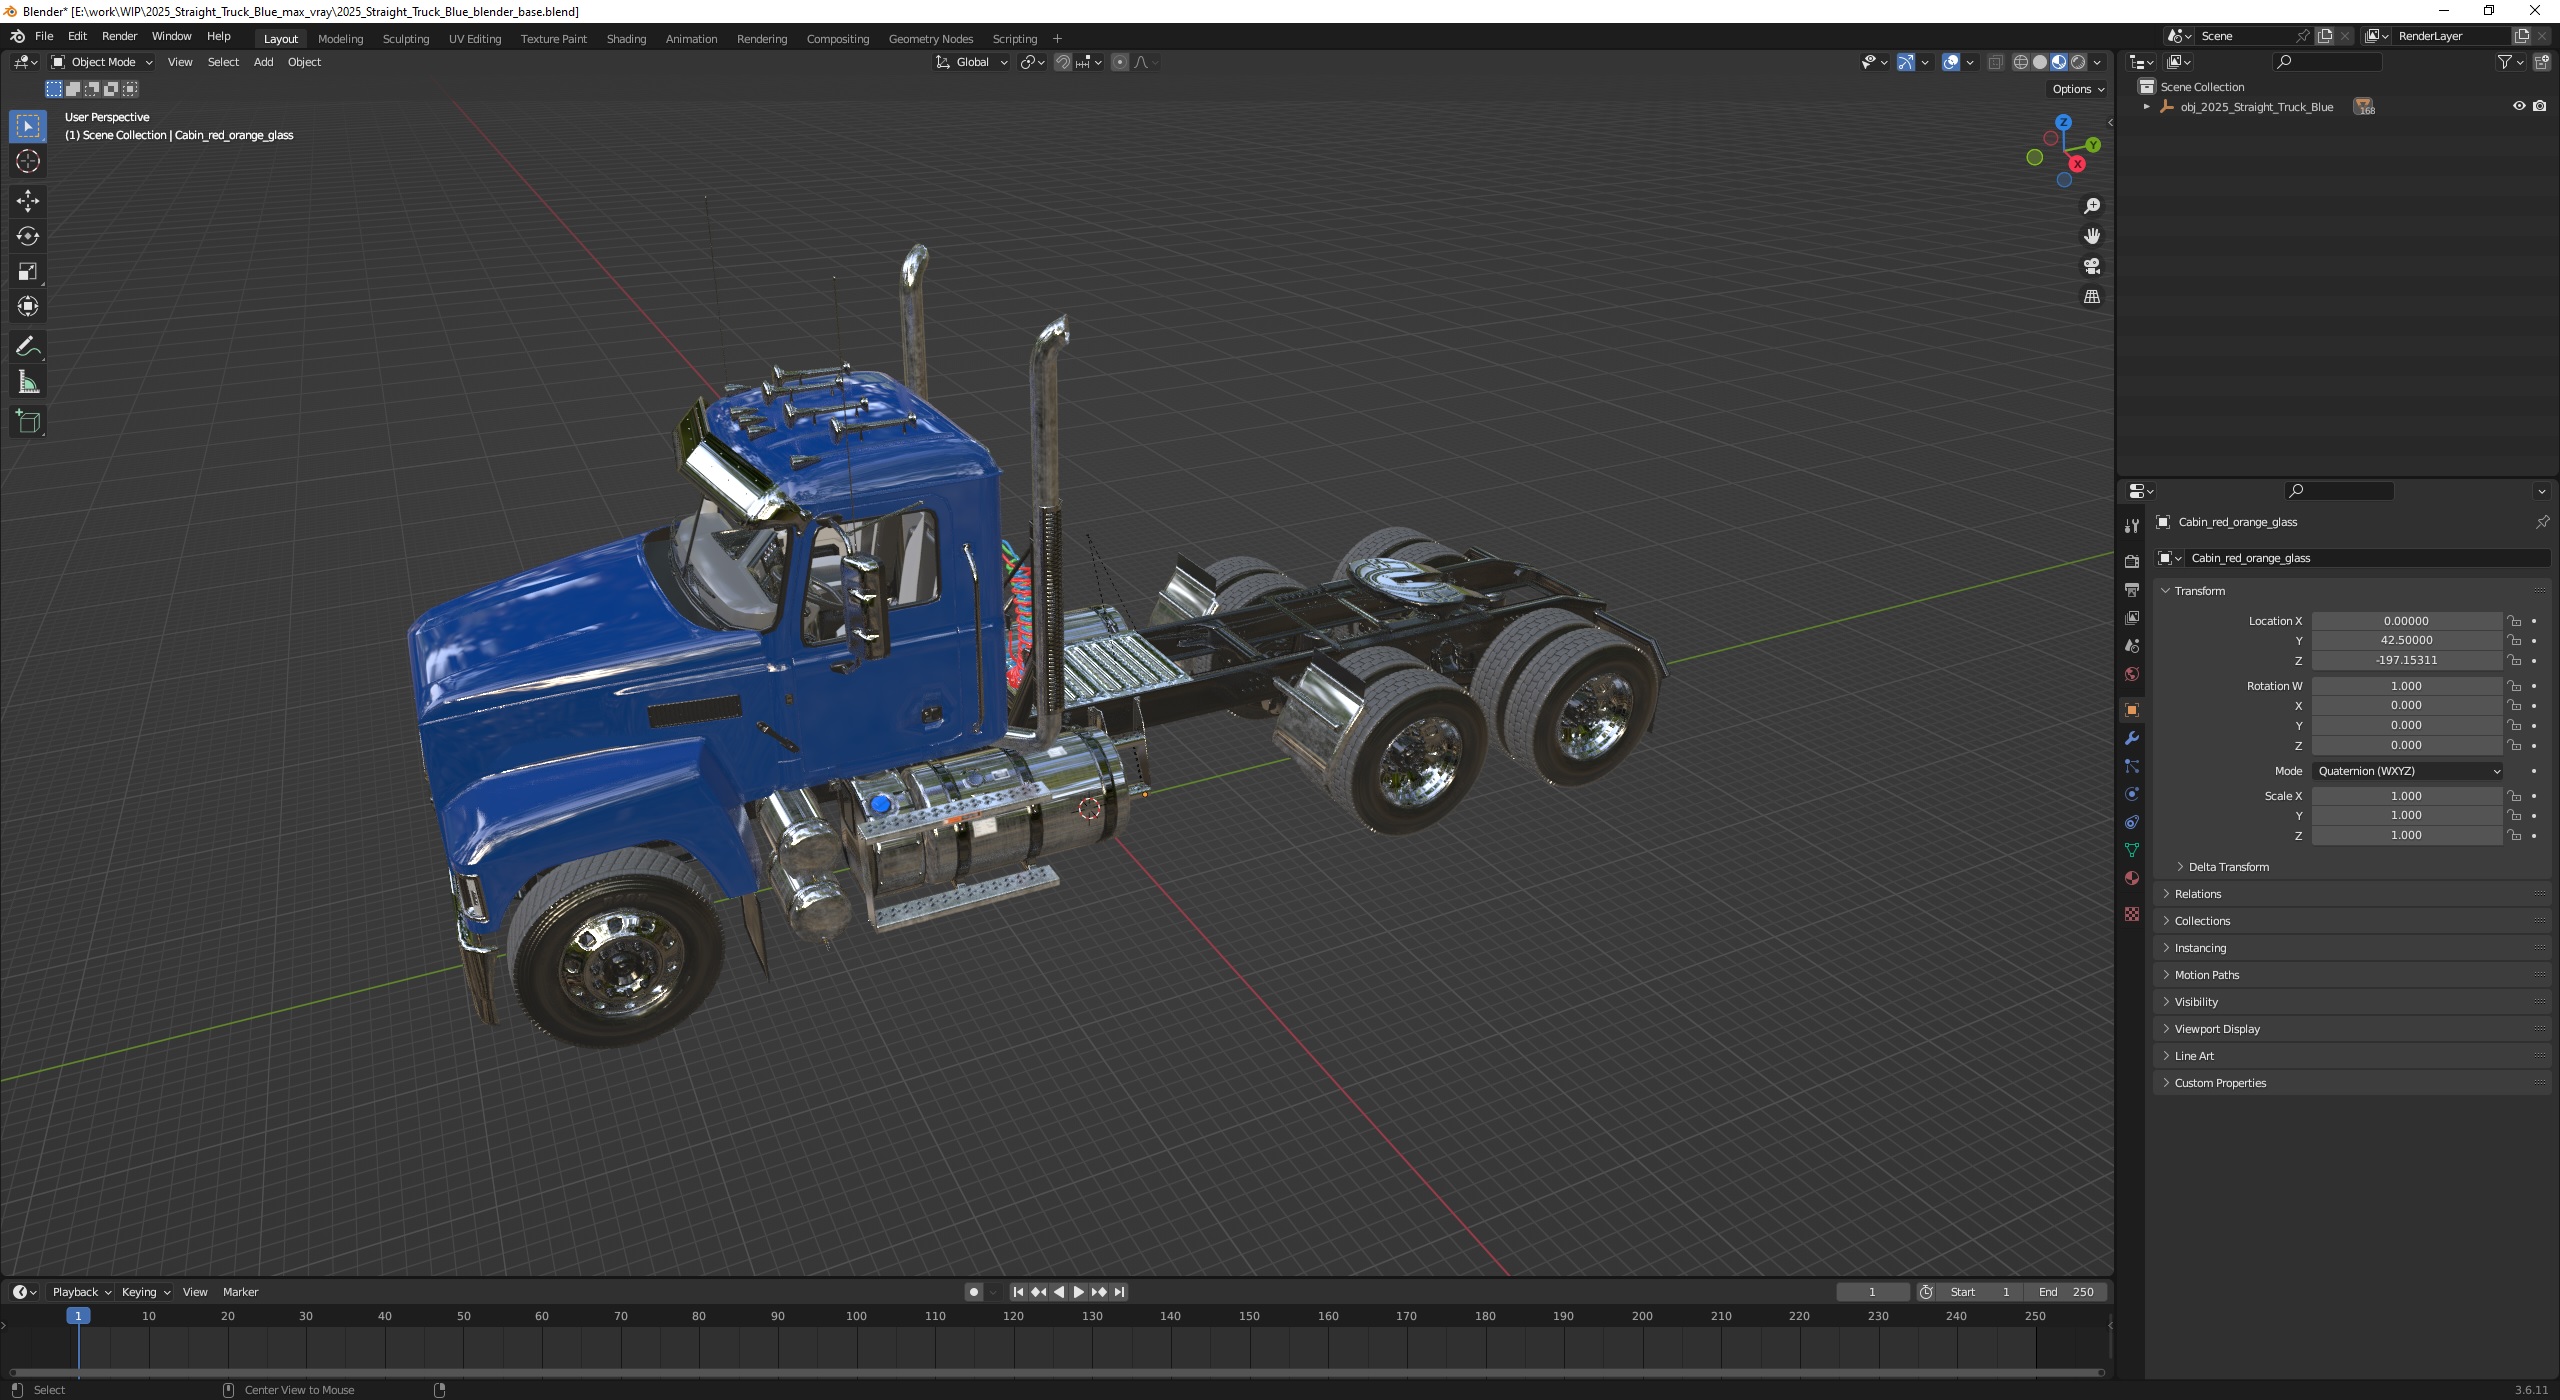Toggle viewport overlays button
Viewport: 2560px width, 1400px height.
tap(1951, 62)
